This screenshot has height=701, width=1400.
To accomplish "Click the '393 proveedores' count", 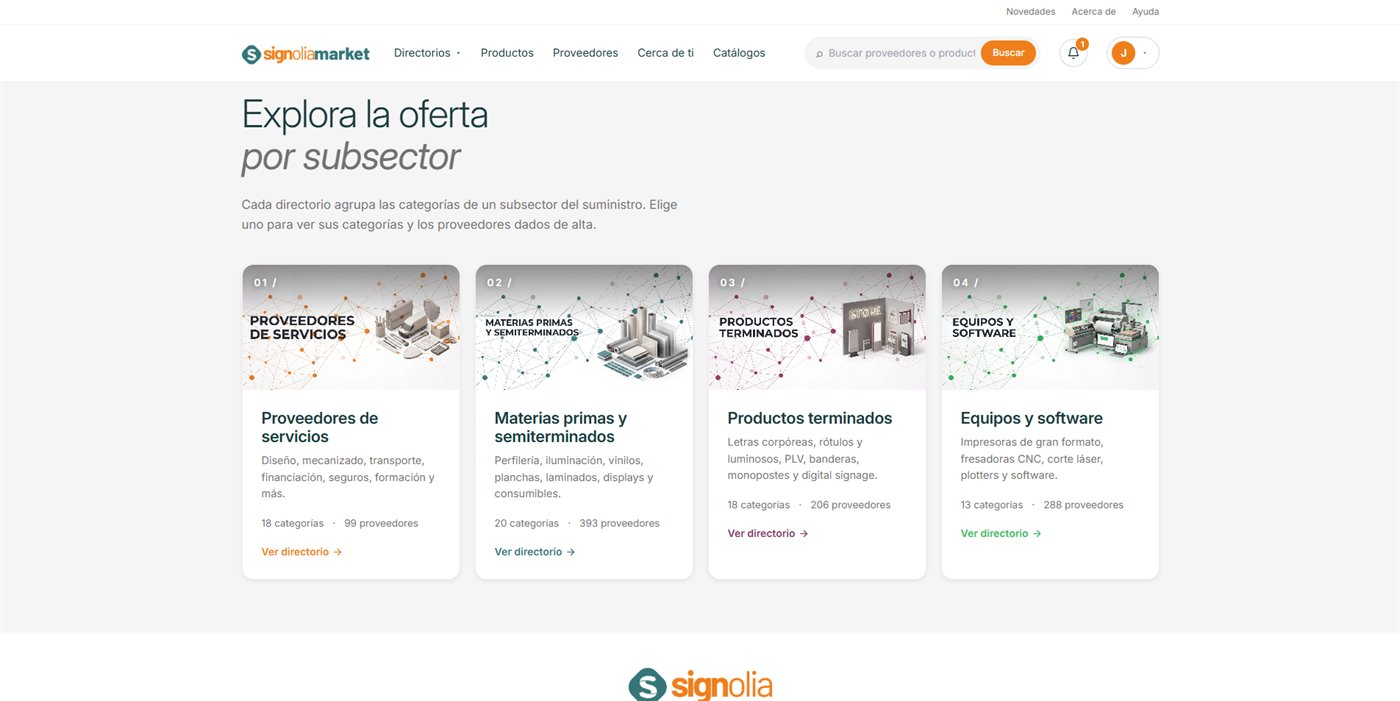I will (619, 523).
